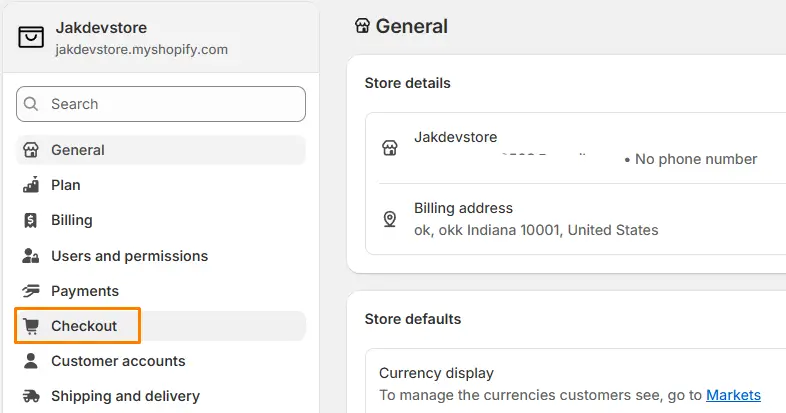786x413 pixels.
Task: Open the Checkout settings
Action: (x=161, y=326)
